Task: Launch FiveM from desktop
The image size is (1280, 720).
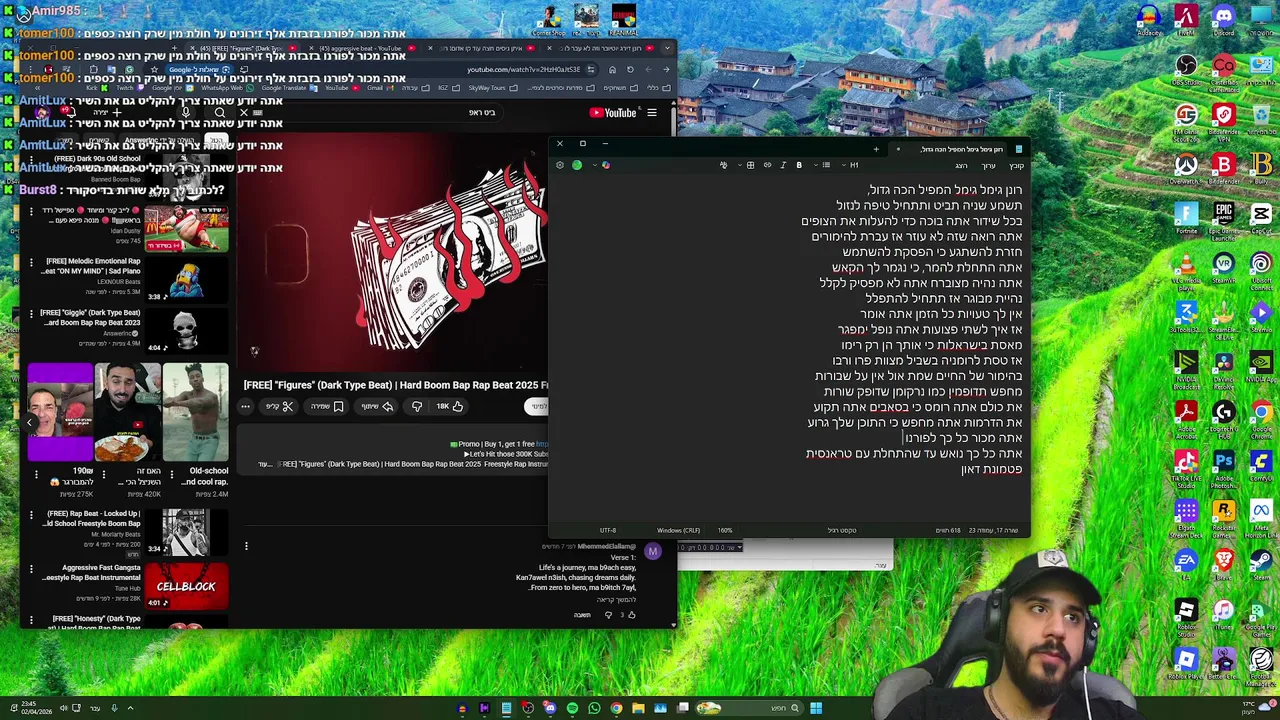Action: point(1186,20)
